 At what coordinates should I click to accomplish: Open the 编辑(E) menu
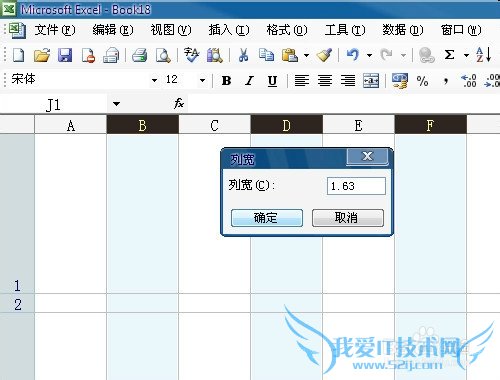click(x=113, y=30)
